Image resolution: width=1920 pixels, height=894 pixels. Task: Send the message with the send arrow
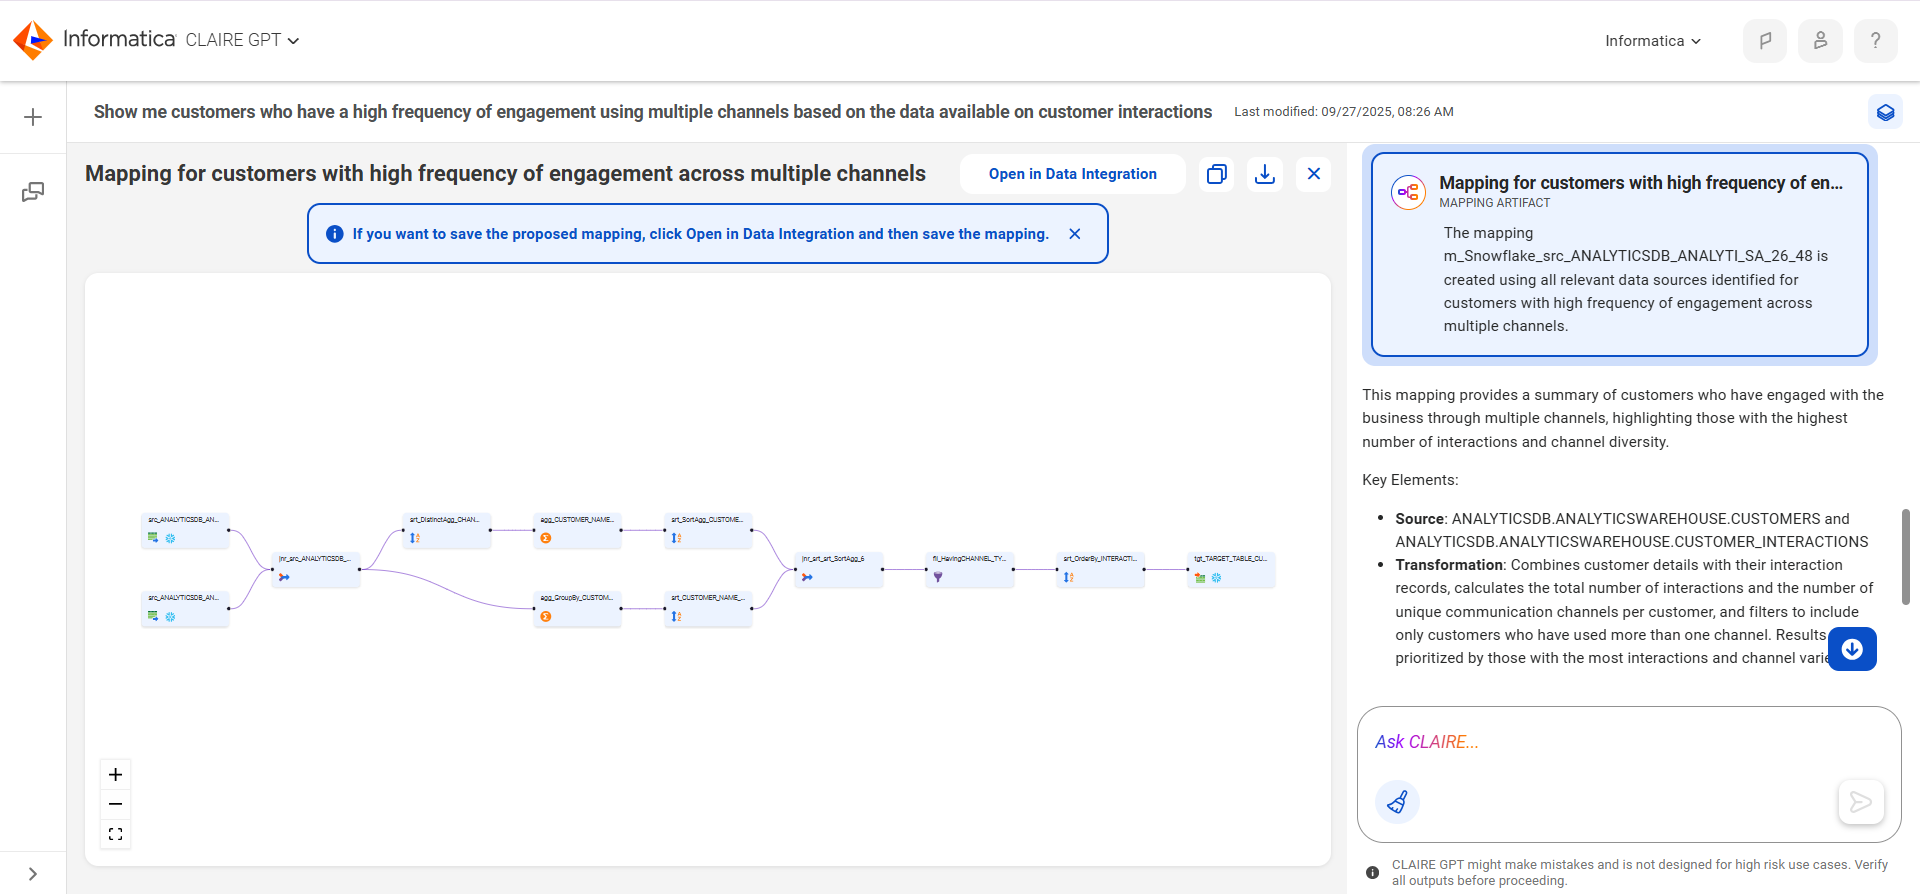1861,802
